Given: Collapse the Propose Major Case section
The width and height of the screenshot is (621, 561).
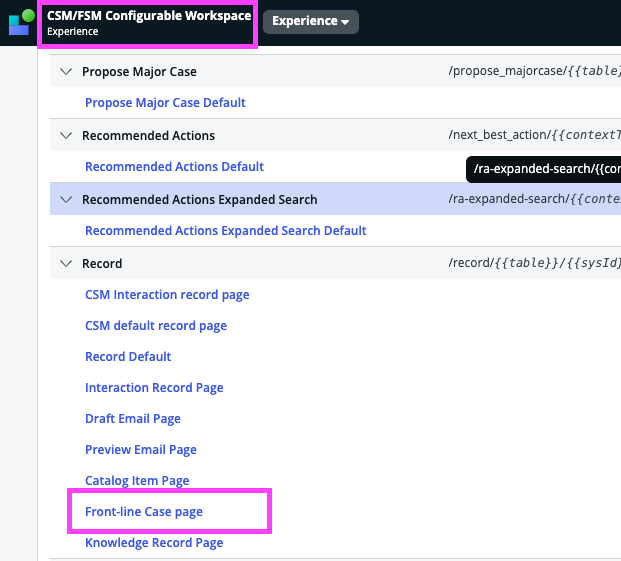Looking at the screenshot, I should click(x=66, y=72).
